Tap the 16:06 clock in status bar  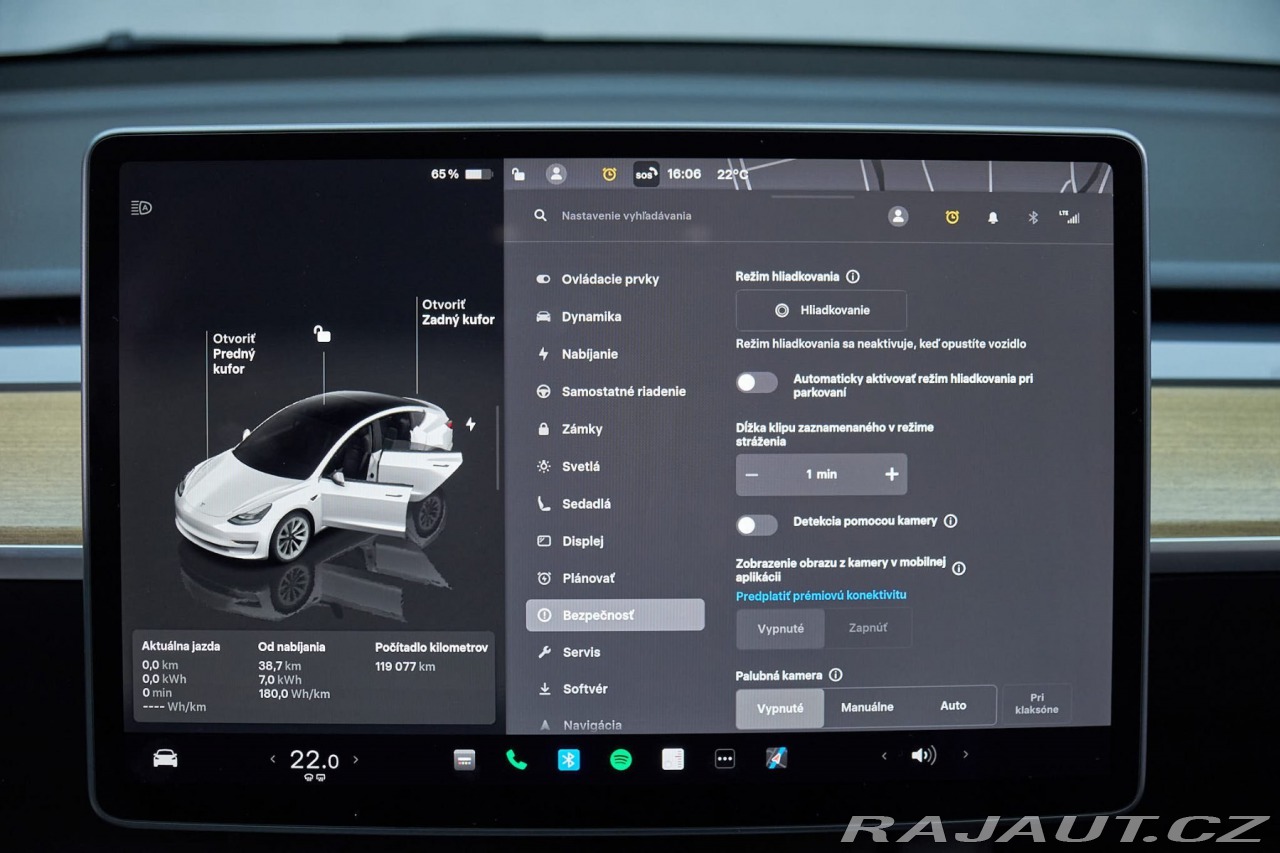(684, 174)
